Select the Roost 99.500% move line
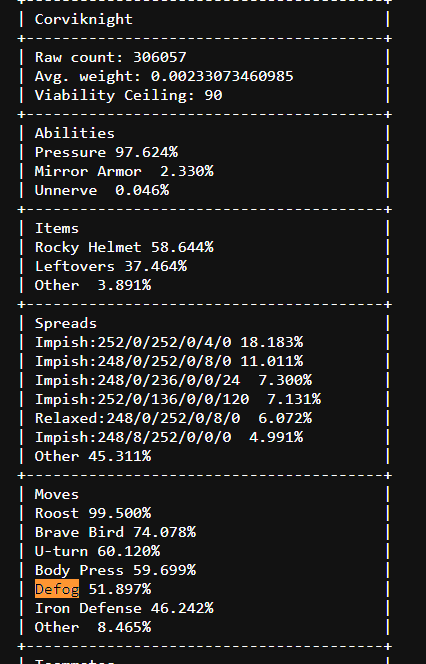This screenshot has height=664, width=426. click(93, 513)
